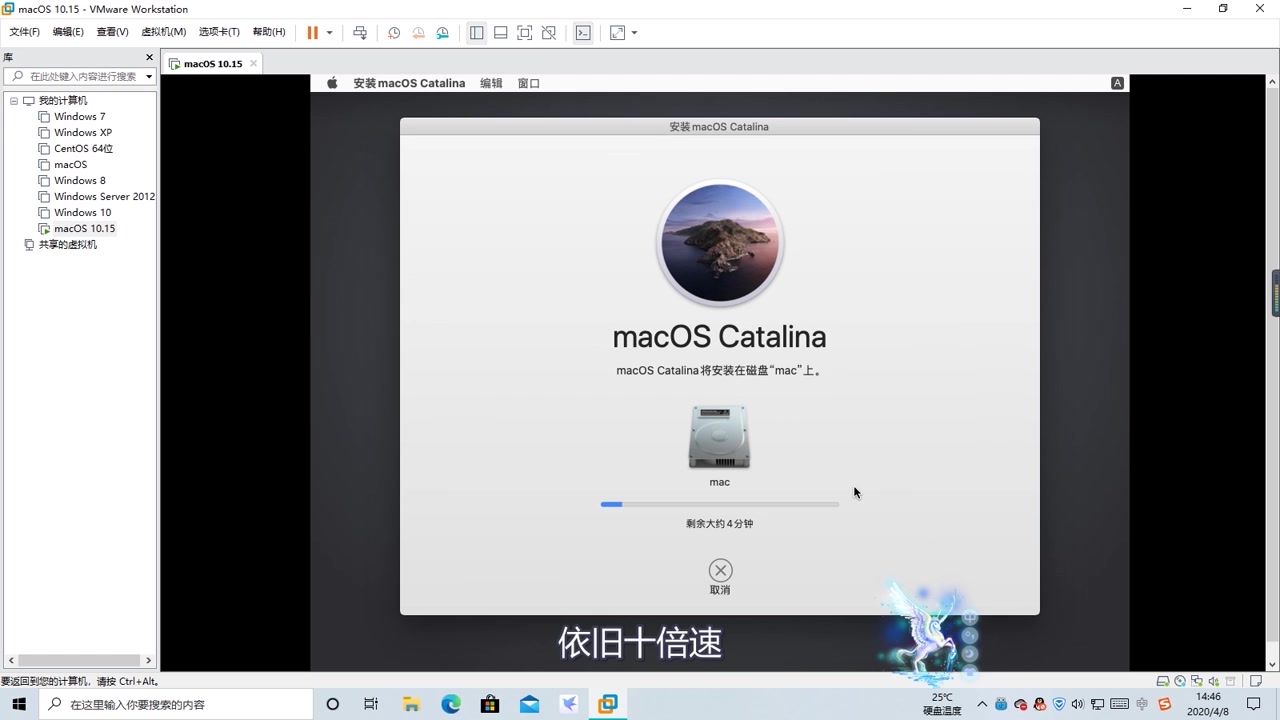Select Windows 7 virtual machine
1280x720 pixels.
click(79, 117)
